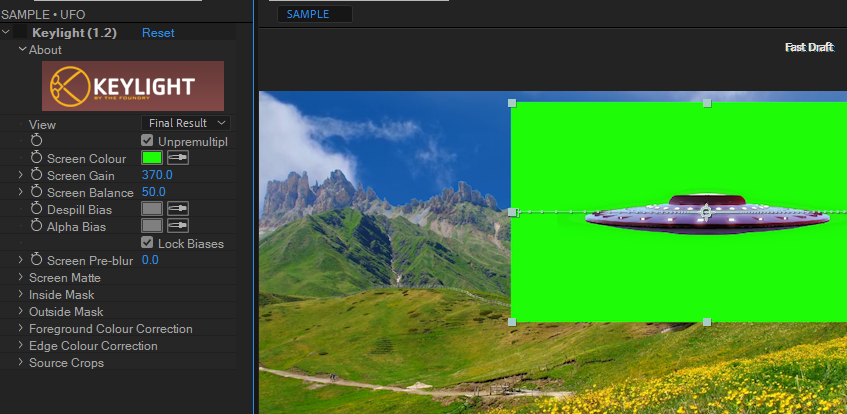Collapse the About section
This screenshot has height=414, width=847.
22,49
